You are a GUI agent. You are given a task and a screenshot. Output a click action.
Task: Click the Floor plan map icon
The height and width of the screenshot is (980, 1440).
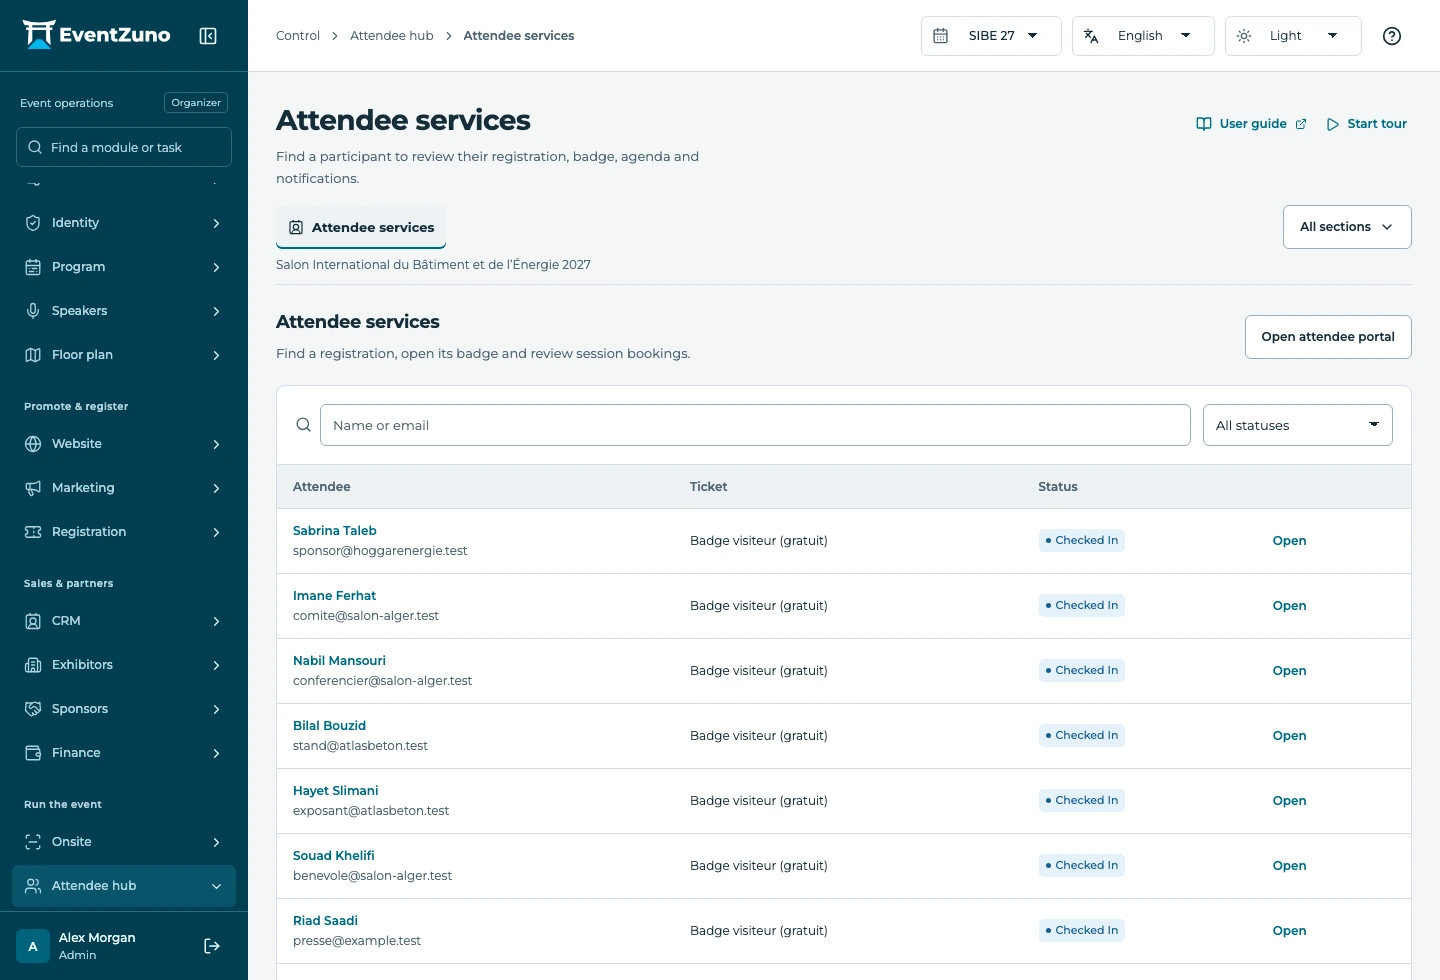pos(33,355)
